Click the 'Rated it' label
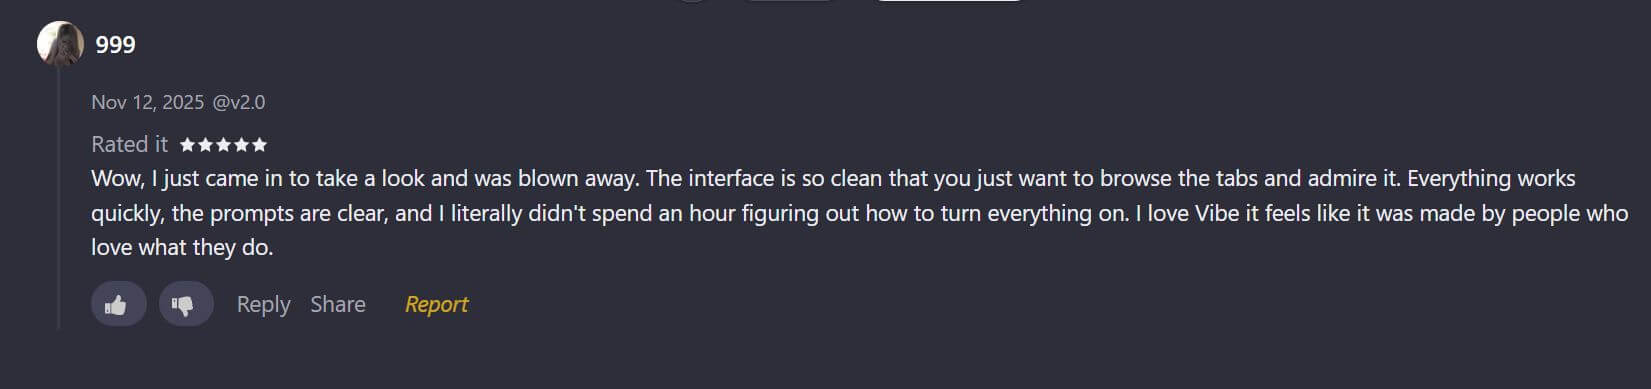The image size is (1651, 389). tap(130, 145)
